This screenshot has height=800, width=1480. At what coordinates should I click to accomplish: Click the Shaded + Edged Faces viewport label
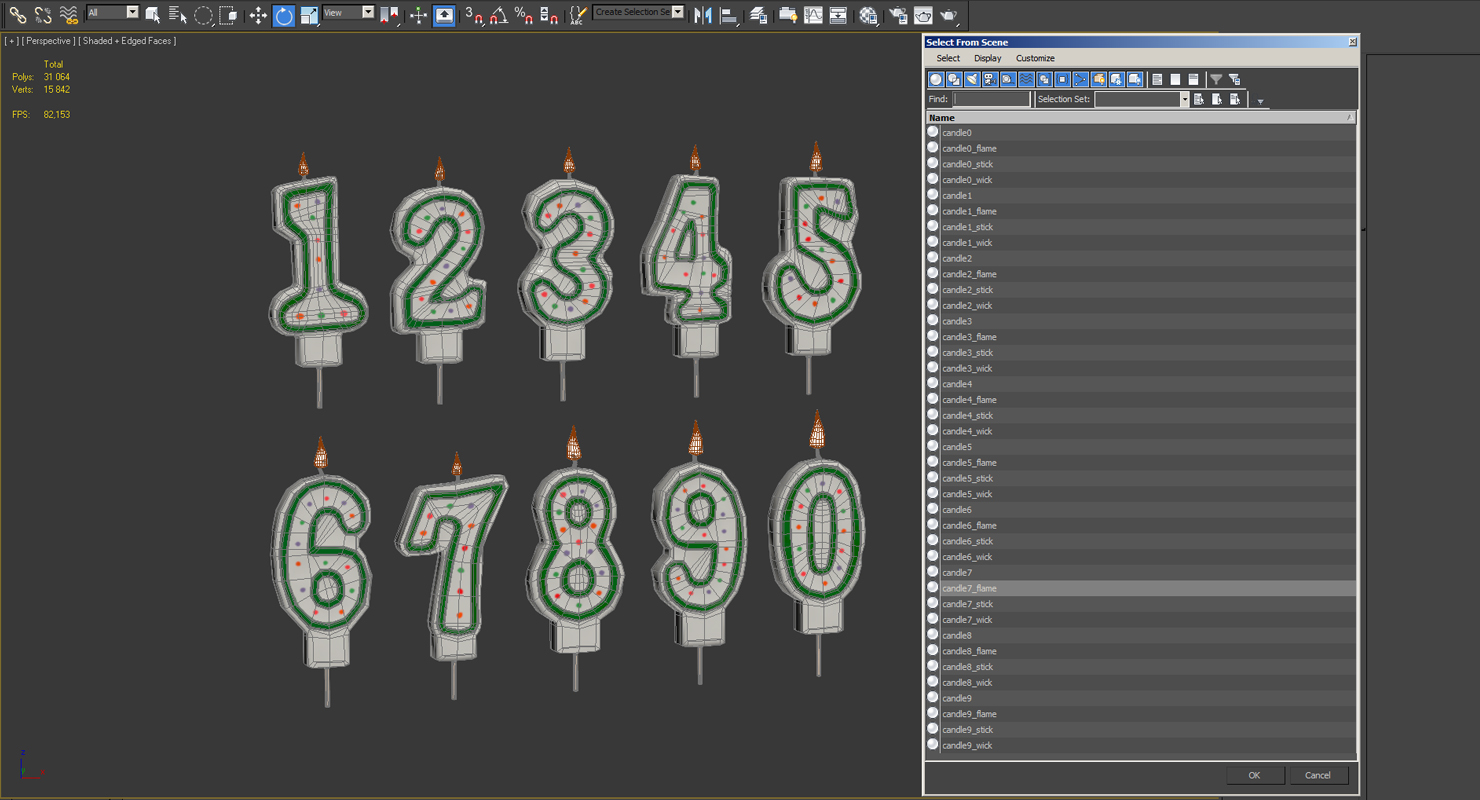[128, 41]
